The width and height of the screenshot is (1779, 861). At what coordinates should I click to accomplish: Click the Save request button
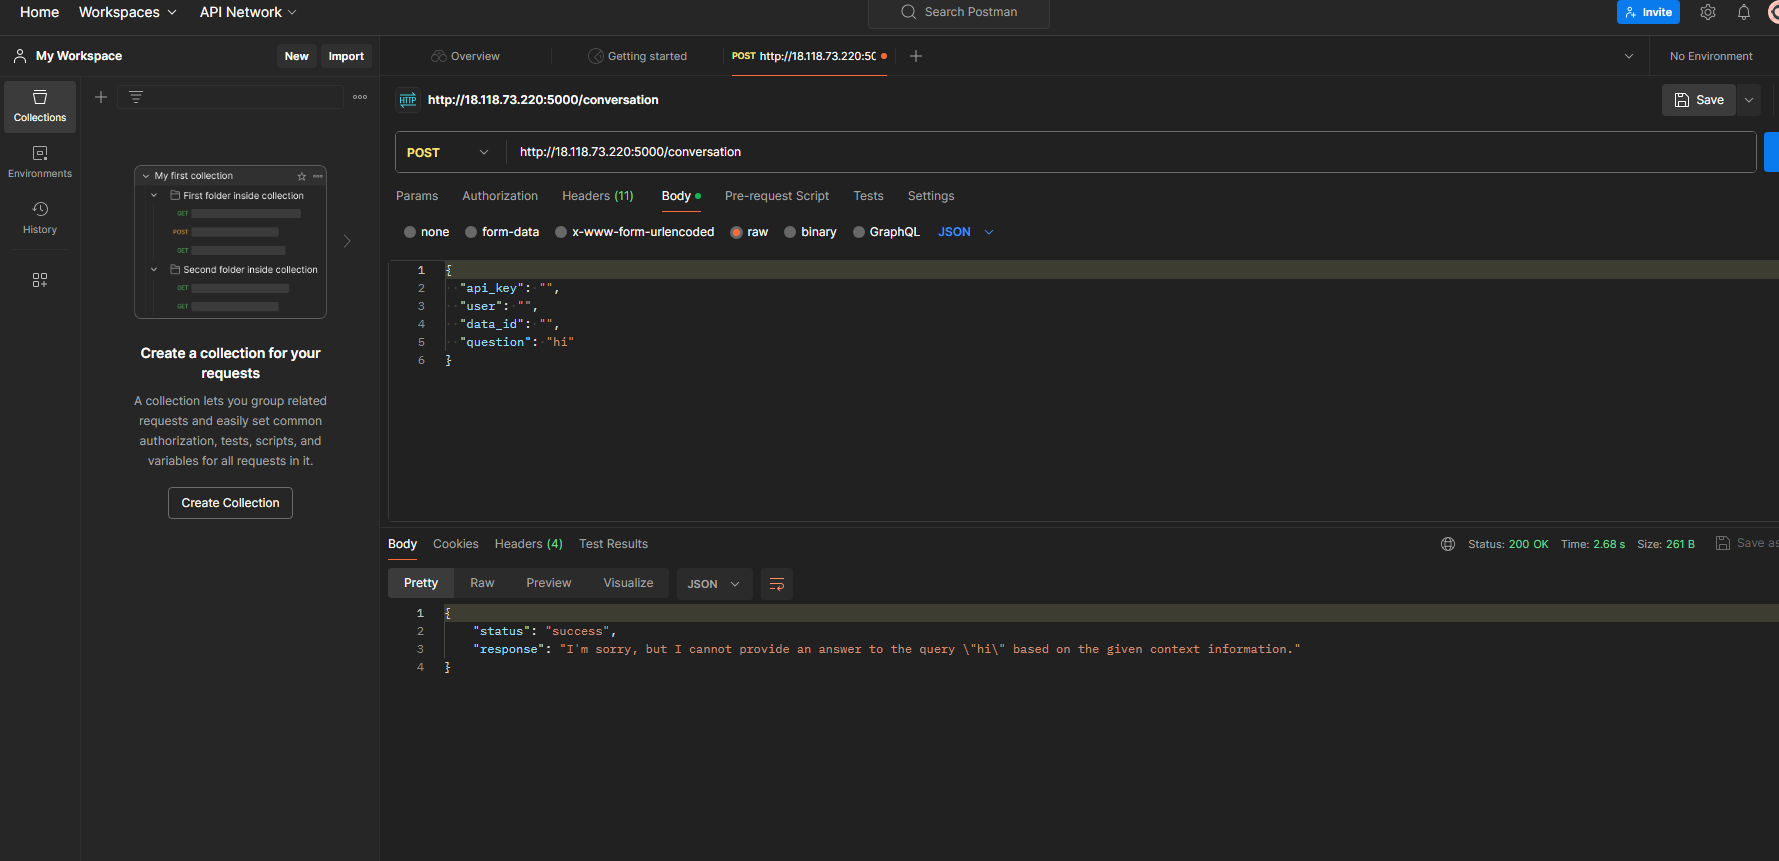tap(1699, 100)
